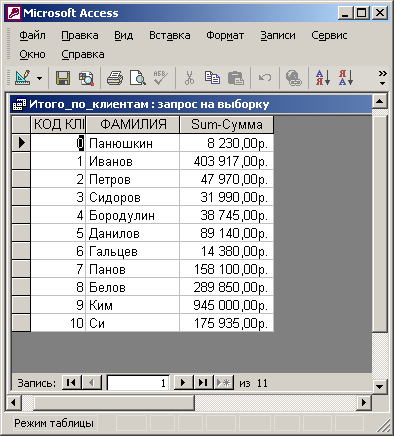Open the Формат menu

(x=225, y=35)
